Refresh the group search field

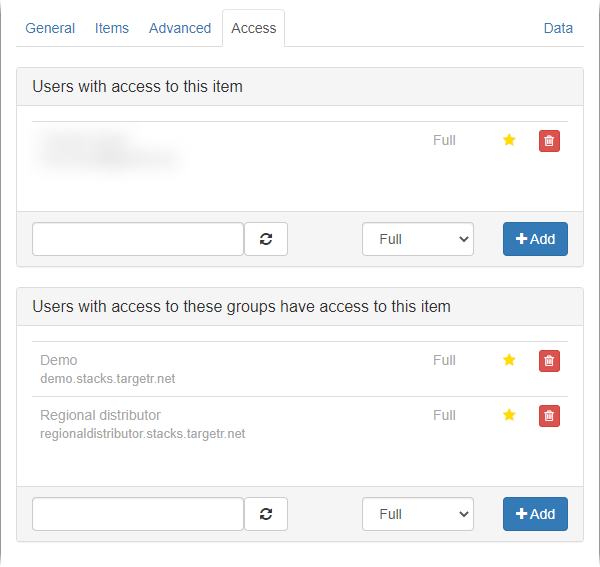[x=266, y=514]
